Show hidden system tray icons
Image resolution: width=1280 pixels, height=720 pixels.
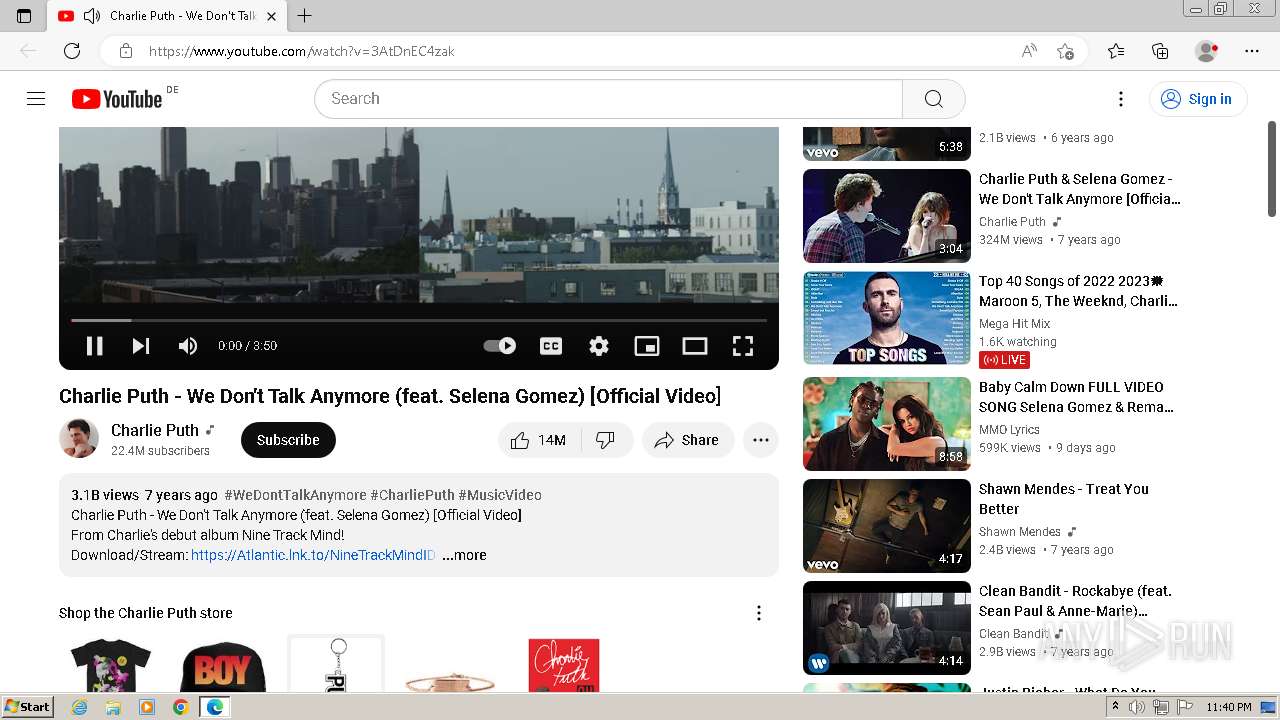click(x=1115, y=707)
